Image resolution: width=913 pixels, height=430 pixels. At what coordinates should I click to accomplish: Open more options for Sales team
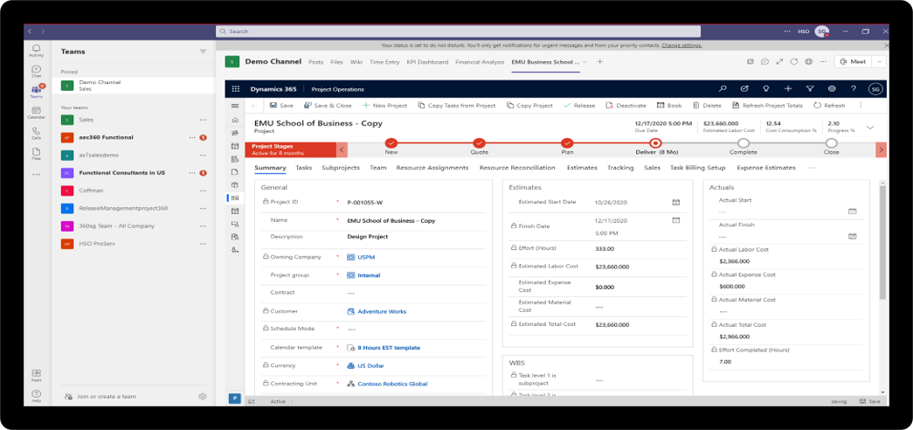click(203, 119)
